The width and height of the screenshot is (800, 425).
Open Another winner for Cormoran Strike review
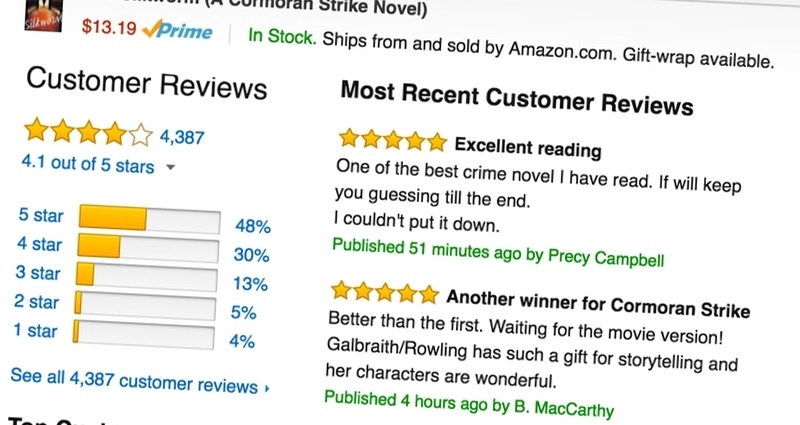click(x=598, y=303)
